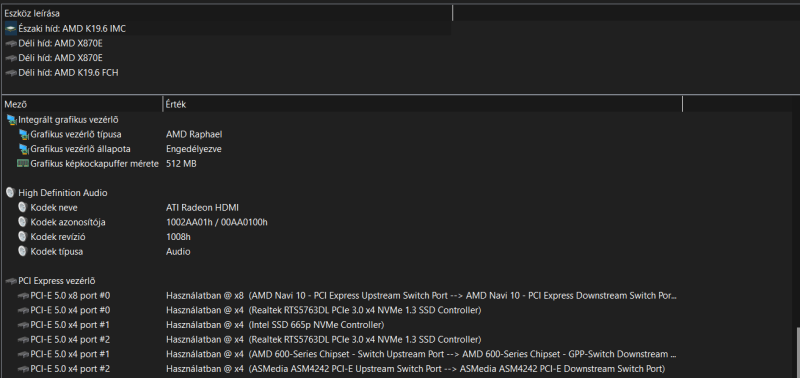Click the ASMedia ASM4242 PCI-E Upstream Switch Port value
This screenshot has width=800, height=378.
pos(416,369)
